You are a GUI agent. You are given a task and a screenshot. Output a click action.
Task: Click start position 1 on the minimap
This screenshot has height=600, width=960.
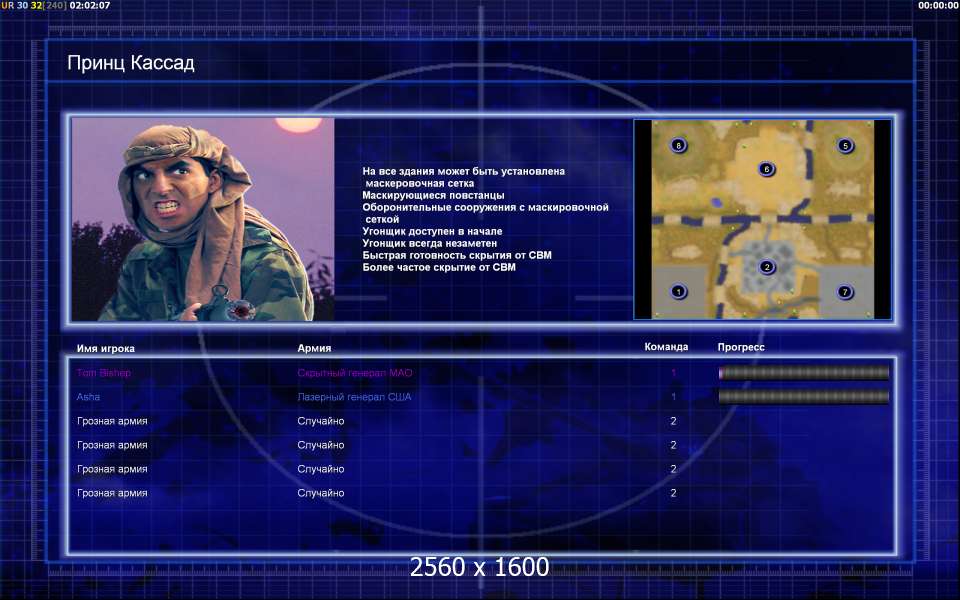coord(678,291)
